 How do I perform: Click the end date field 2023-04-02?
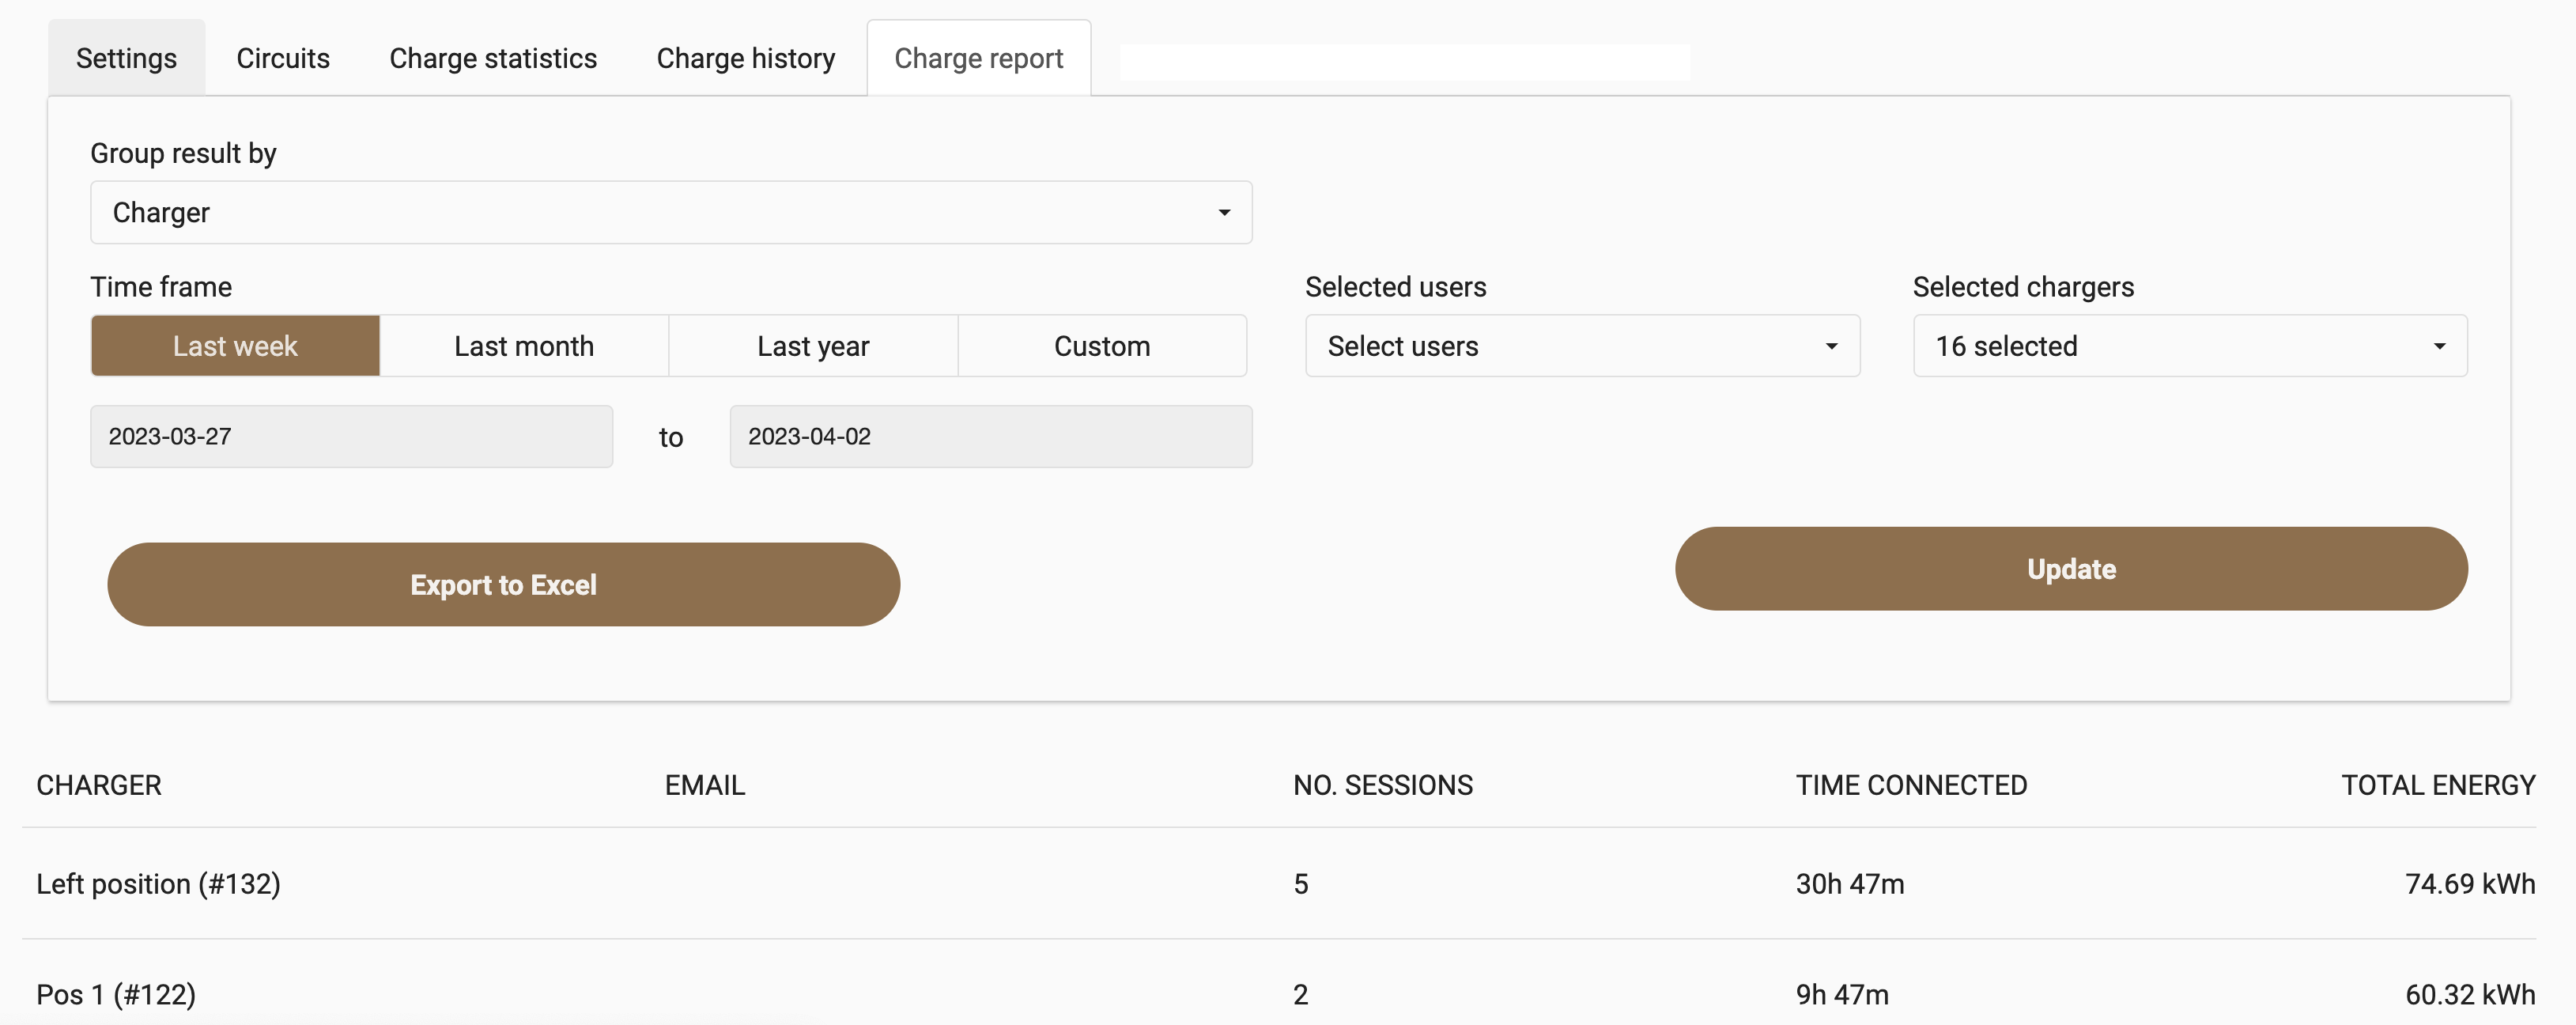point(990,436)
